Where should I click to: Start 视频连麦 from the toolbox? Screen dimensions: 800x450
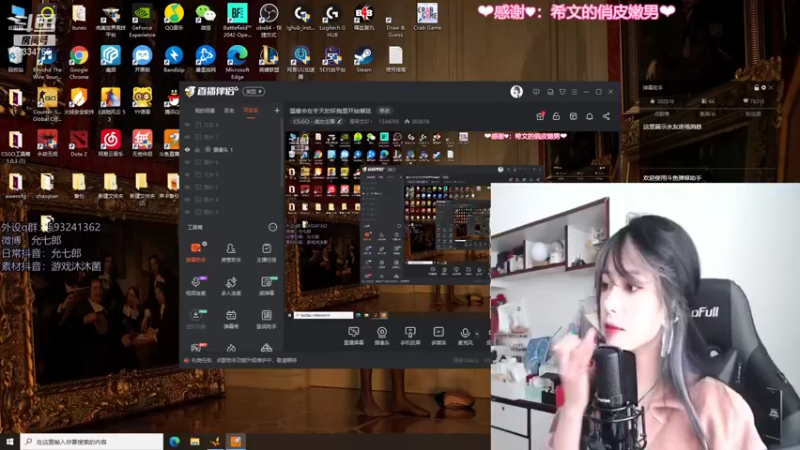point(195,286)
